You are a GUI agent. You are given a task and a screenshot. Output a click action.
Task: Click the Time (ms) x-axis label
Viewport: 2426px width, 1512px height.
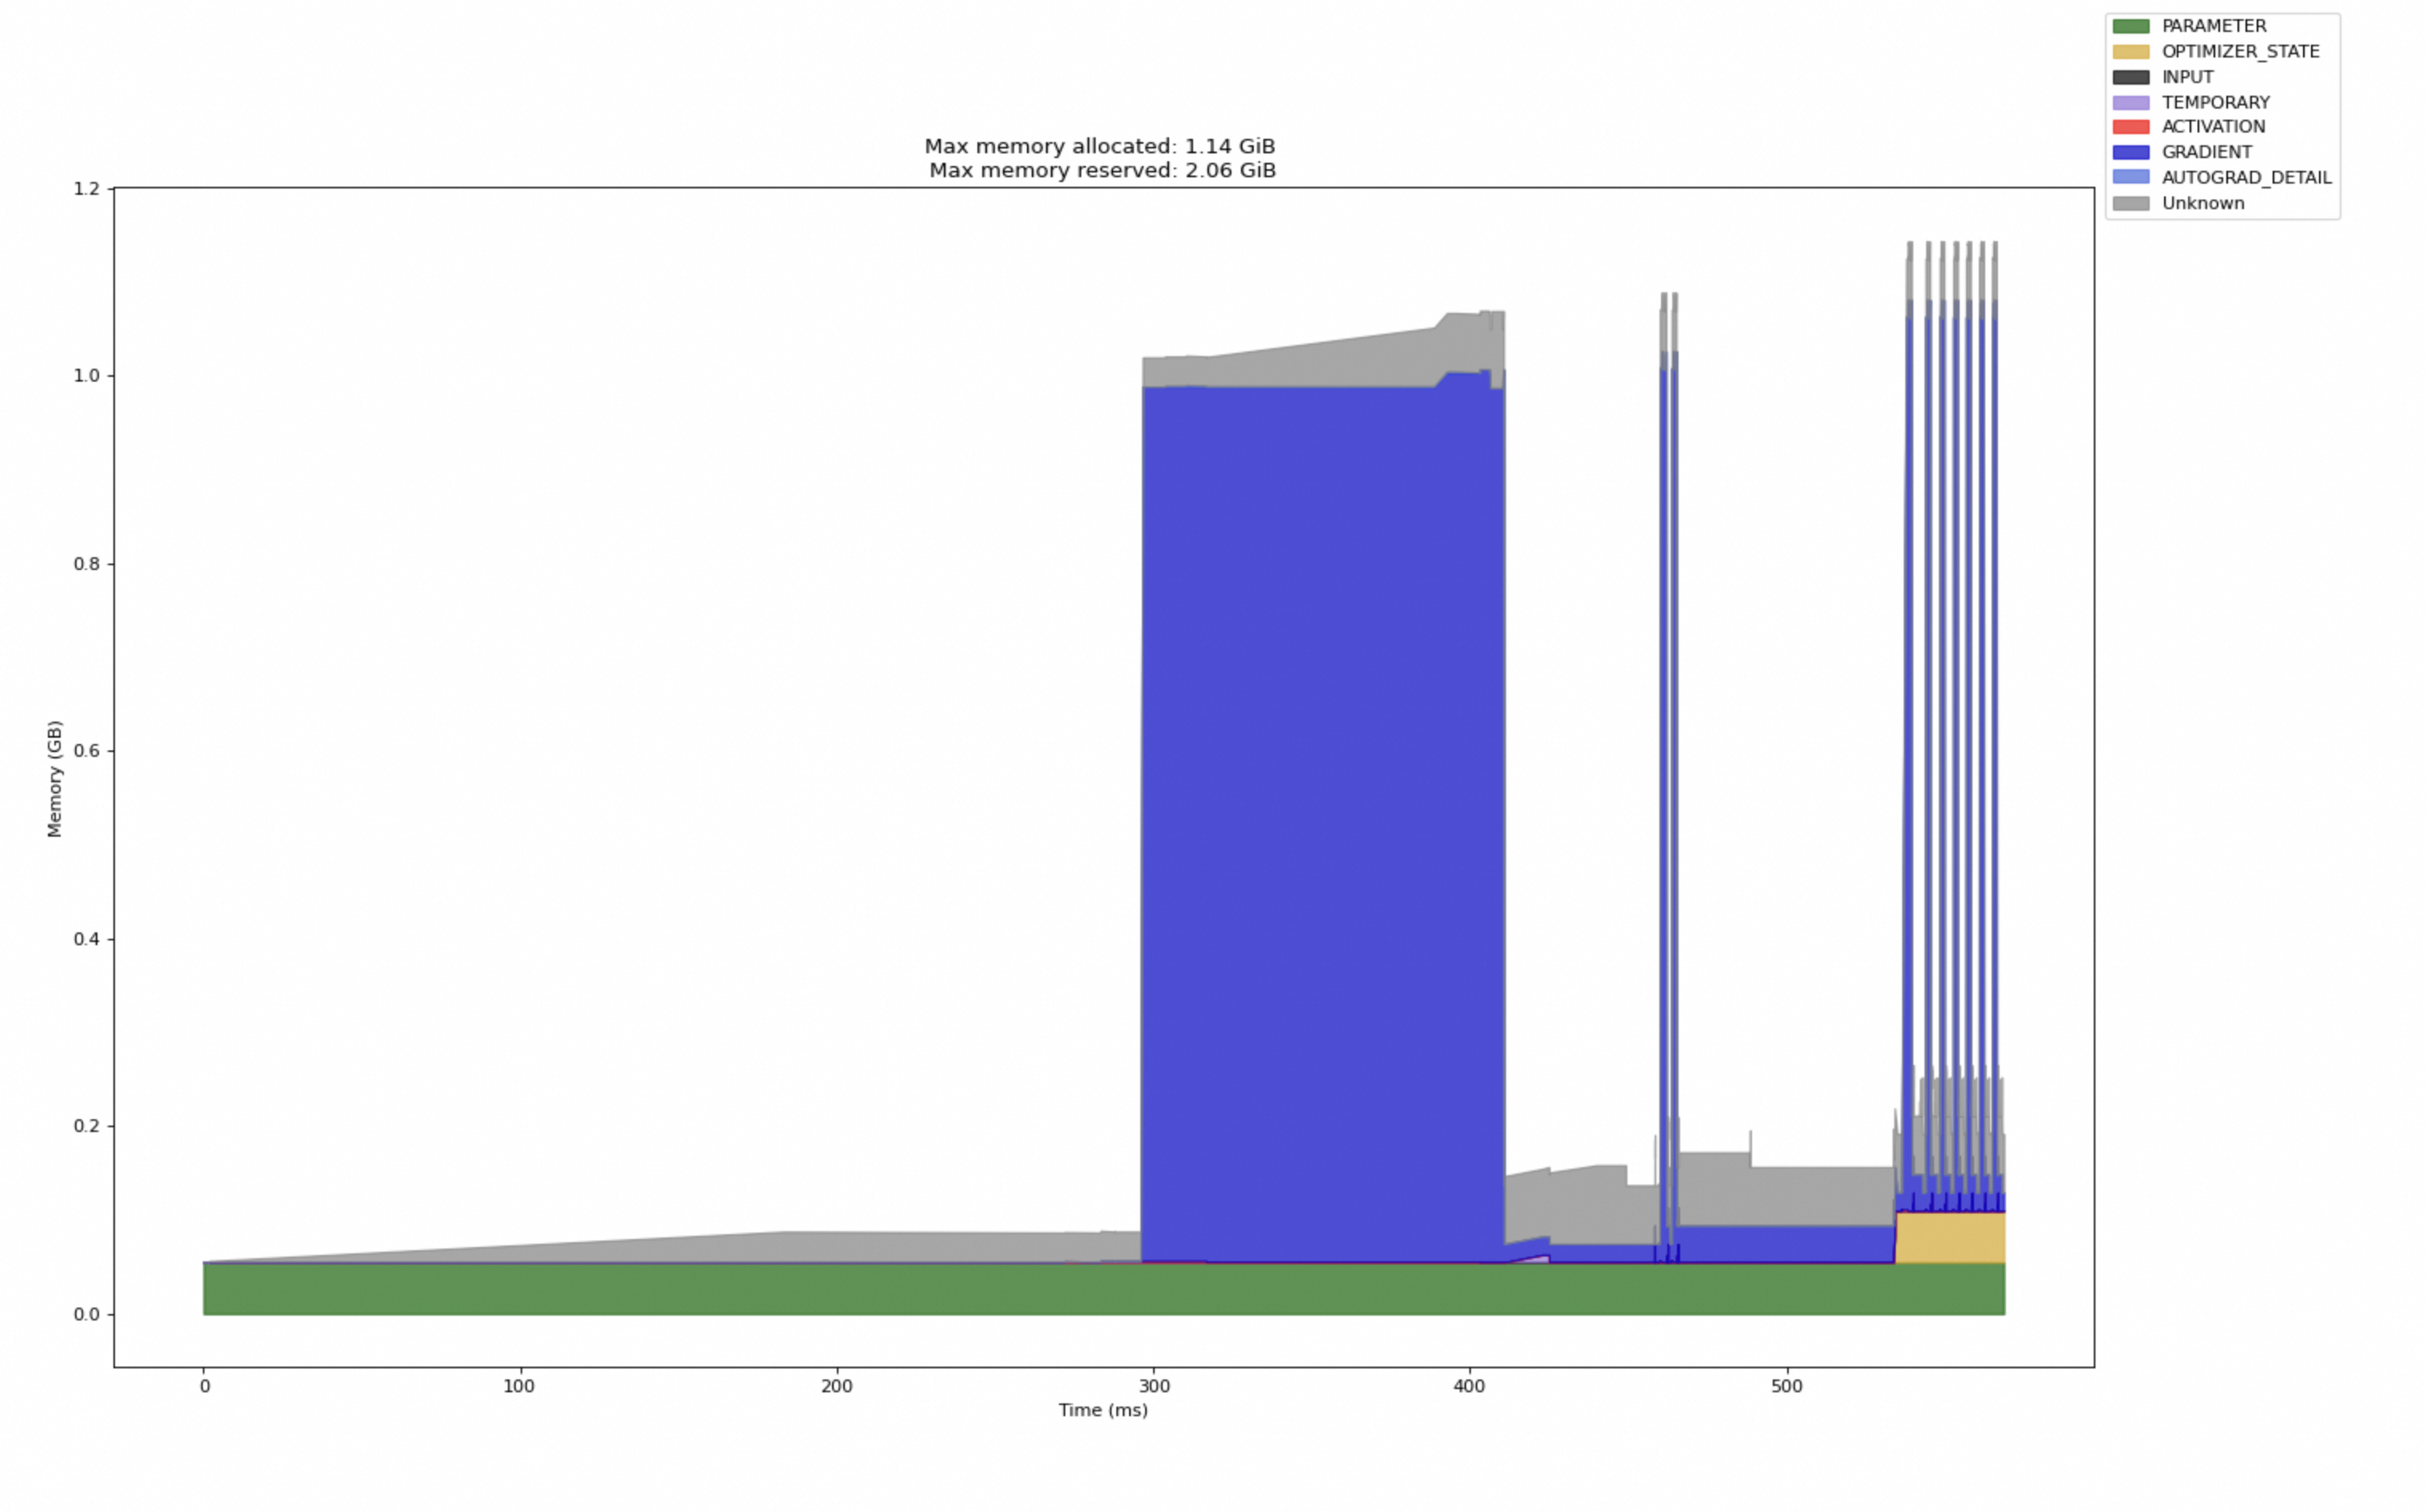(1103, 1410)
